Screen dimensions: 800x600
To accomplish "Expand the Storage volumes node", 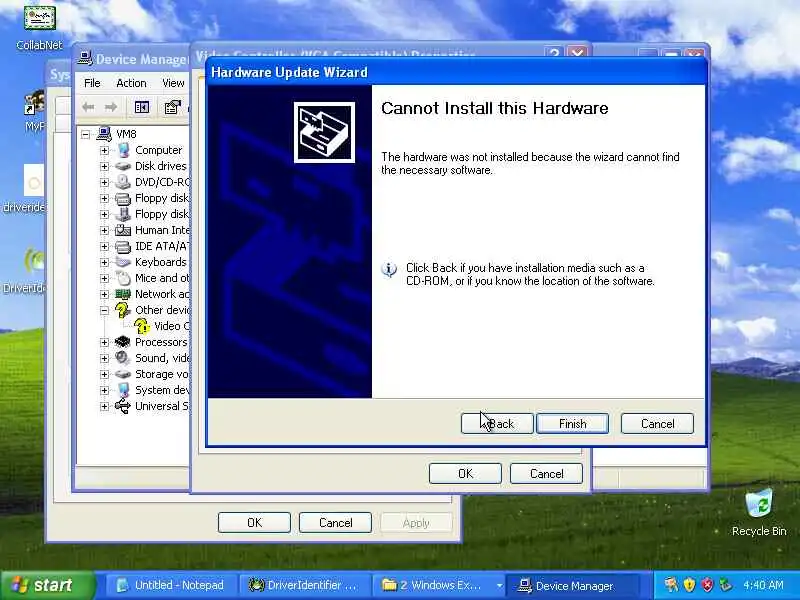I will 104,374.
